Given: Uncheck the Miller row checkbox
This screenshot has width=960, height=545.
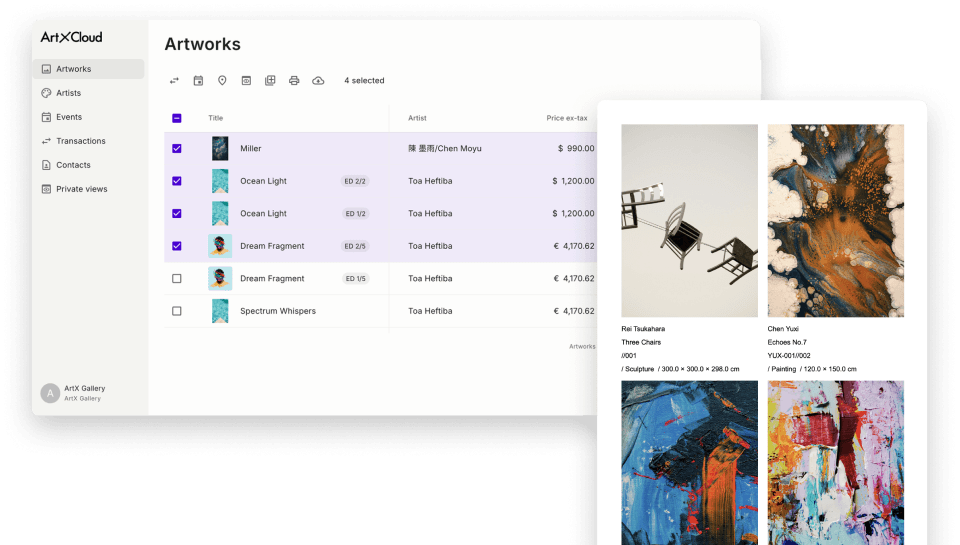Looking at the screenshot, I should [177, 148].
